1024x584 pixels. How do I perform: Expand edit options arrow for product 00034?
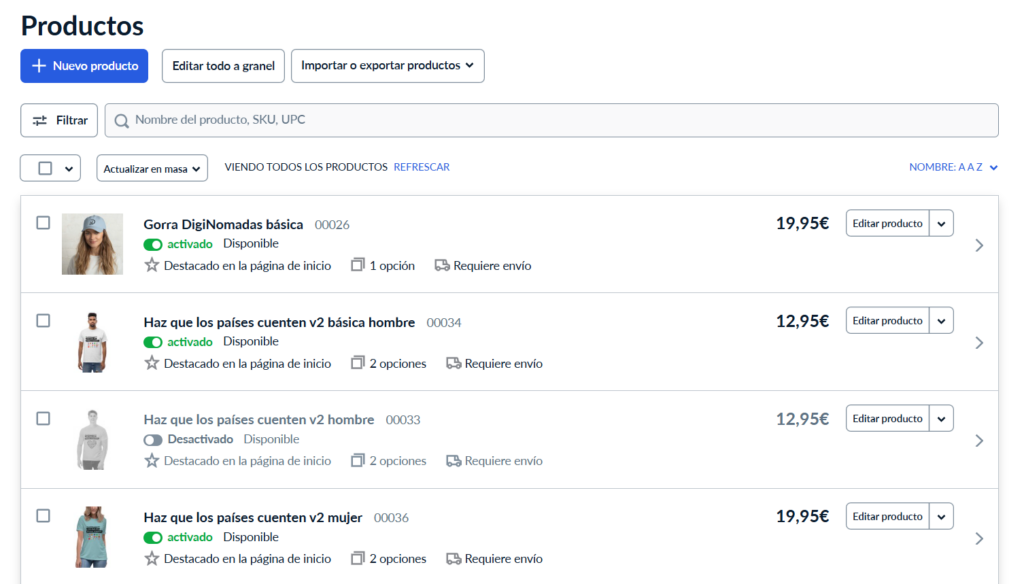point(942,321)
